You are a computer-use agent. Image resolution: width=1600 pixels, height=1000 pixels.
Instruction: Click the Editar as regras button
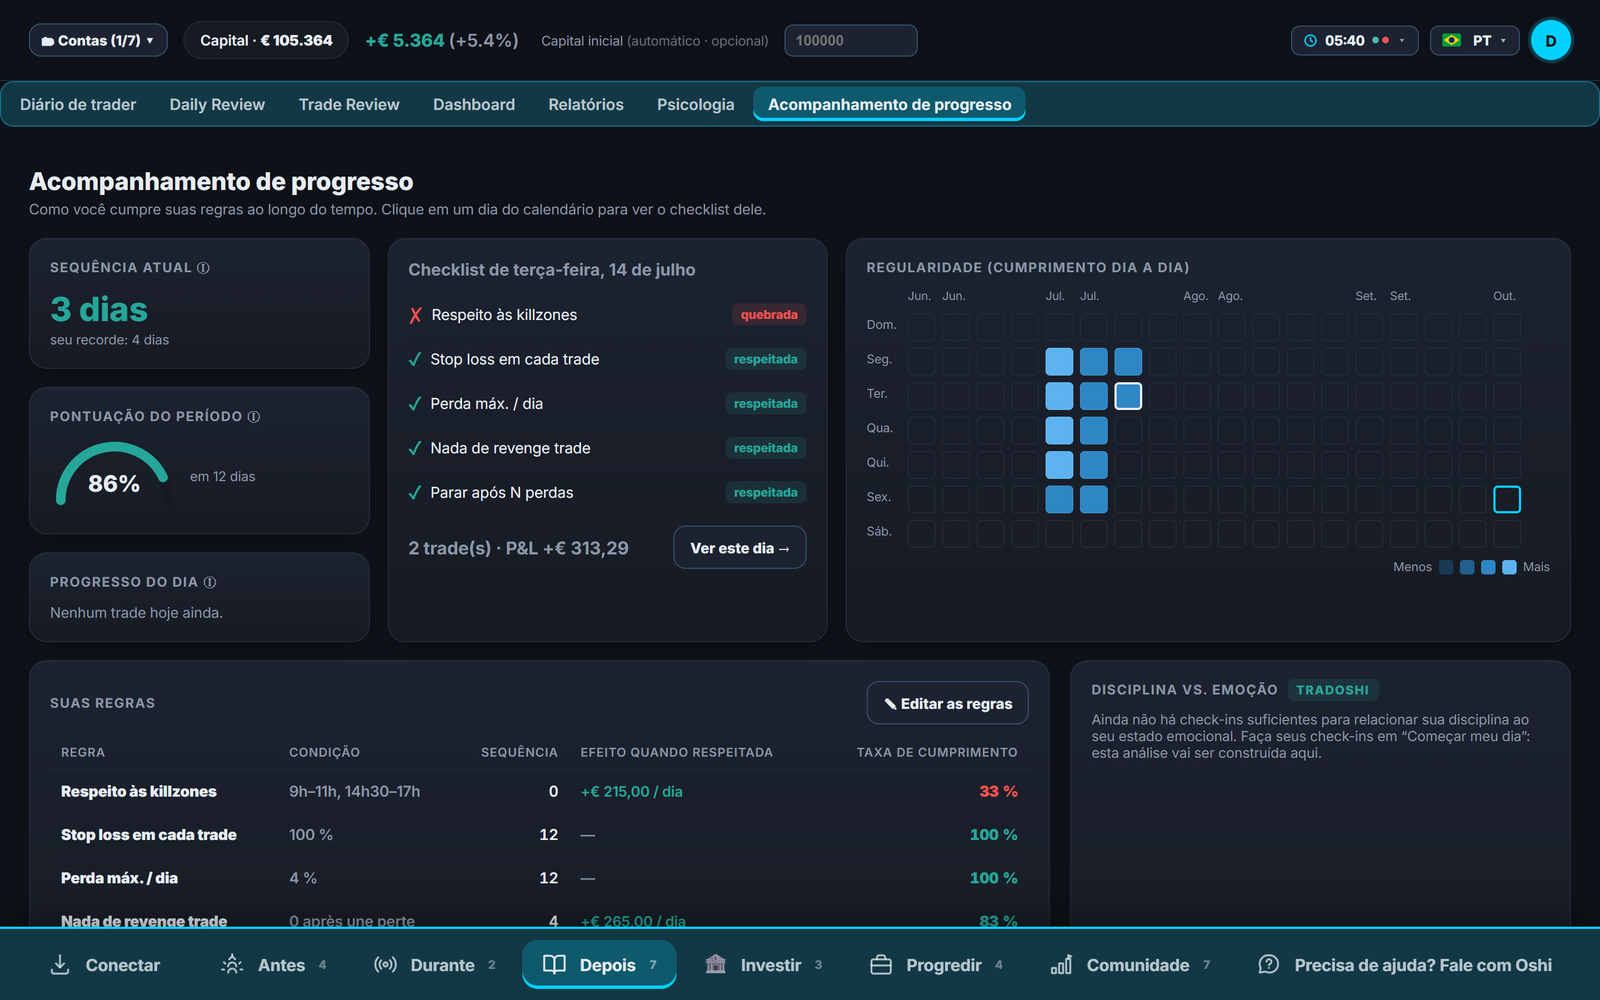(x=947, y=704)
